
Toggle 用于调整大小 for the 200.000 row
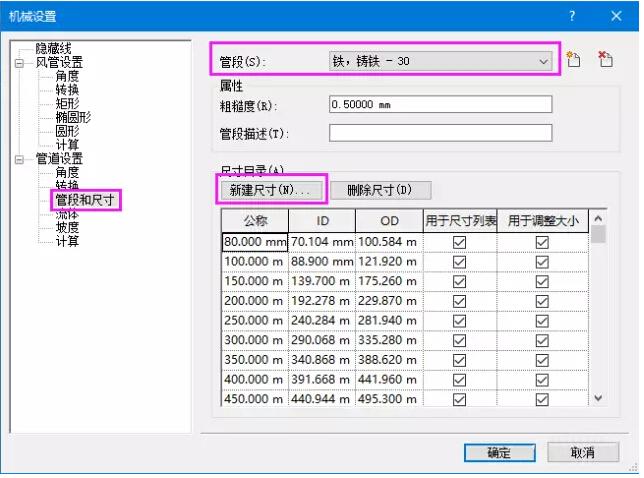(x=541, y=300)
